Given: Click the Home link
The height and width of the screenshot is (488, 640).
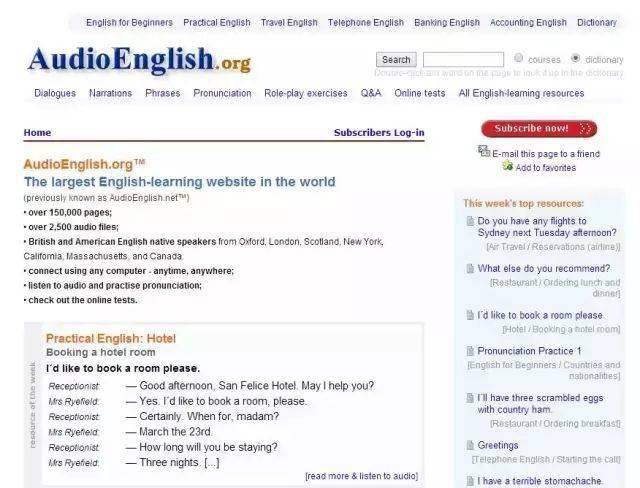Looking at the screenshot, I should point(37,133).
